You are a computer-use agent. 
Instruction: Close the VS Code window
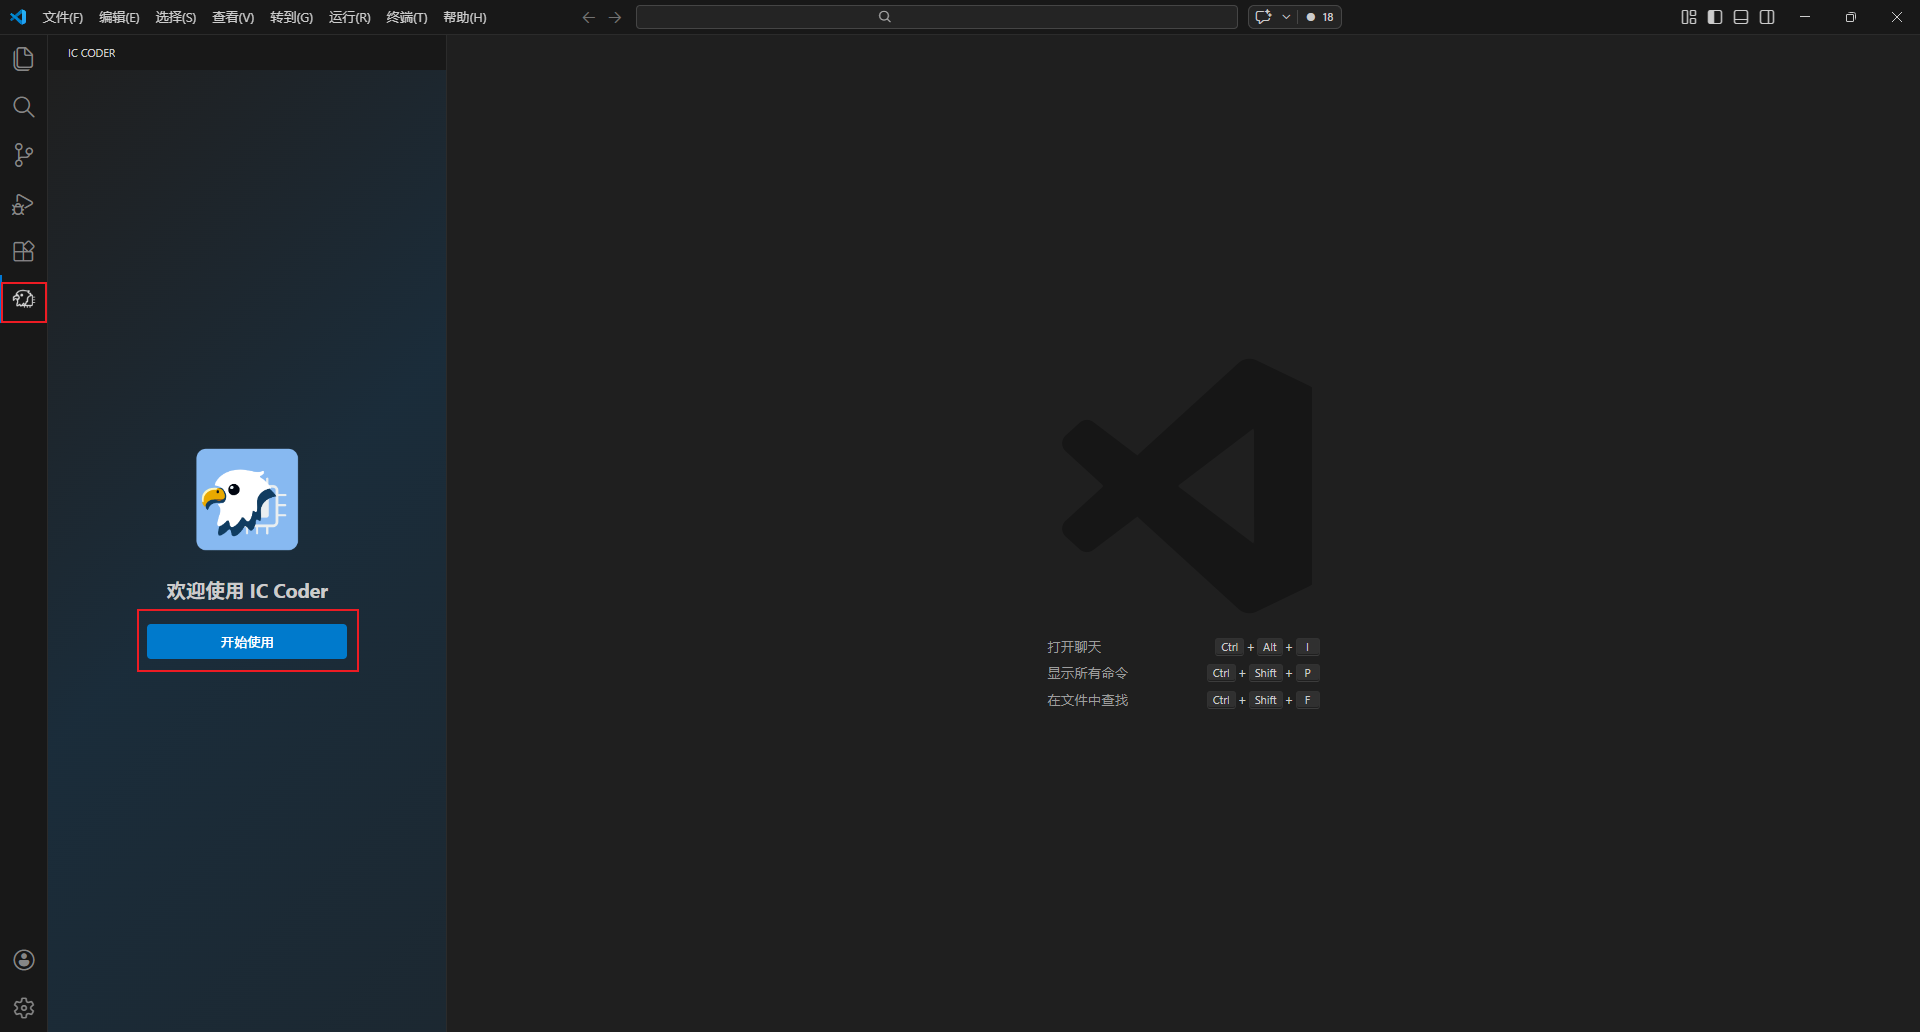pos(1897,17)
